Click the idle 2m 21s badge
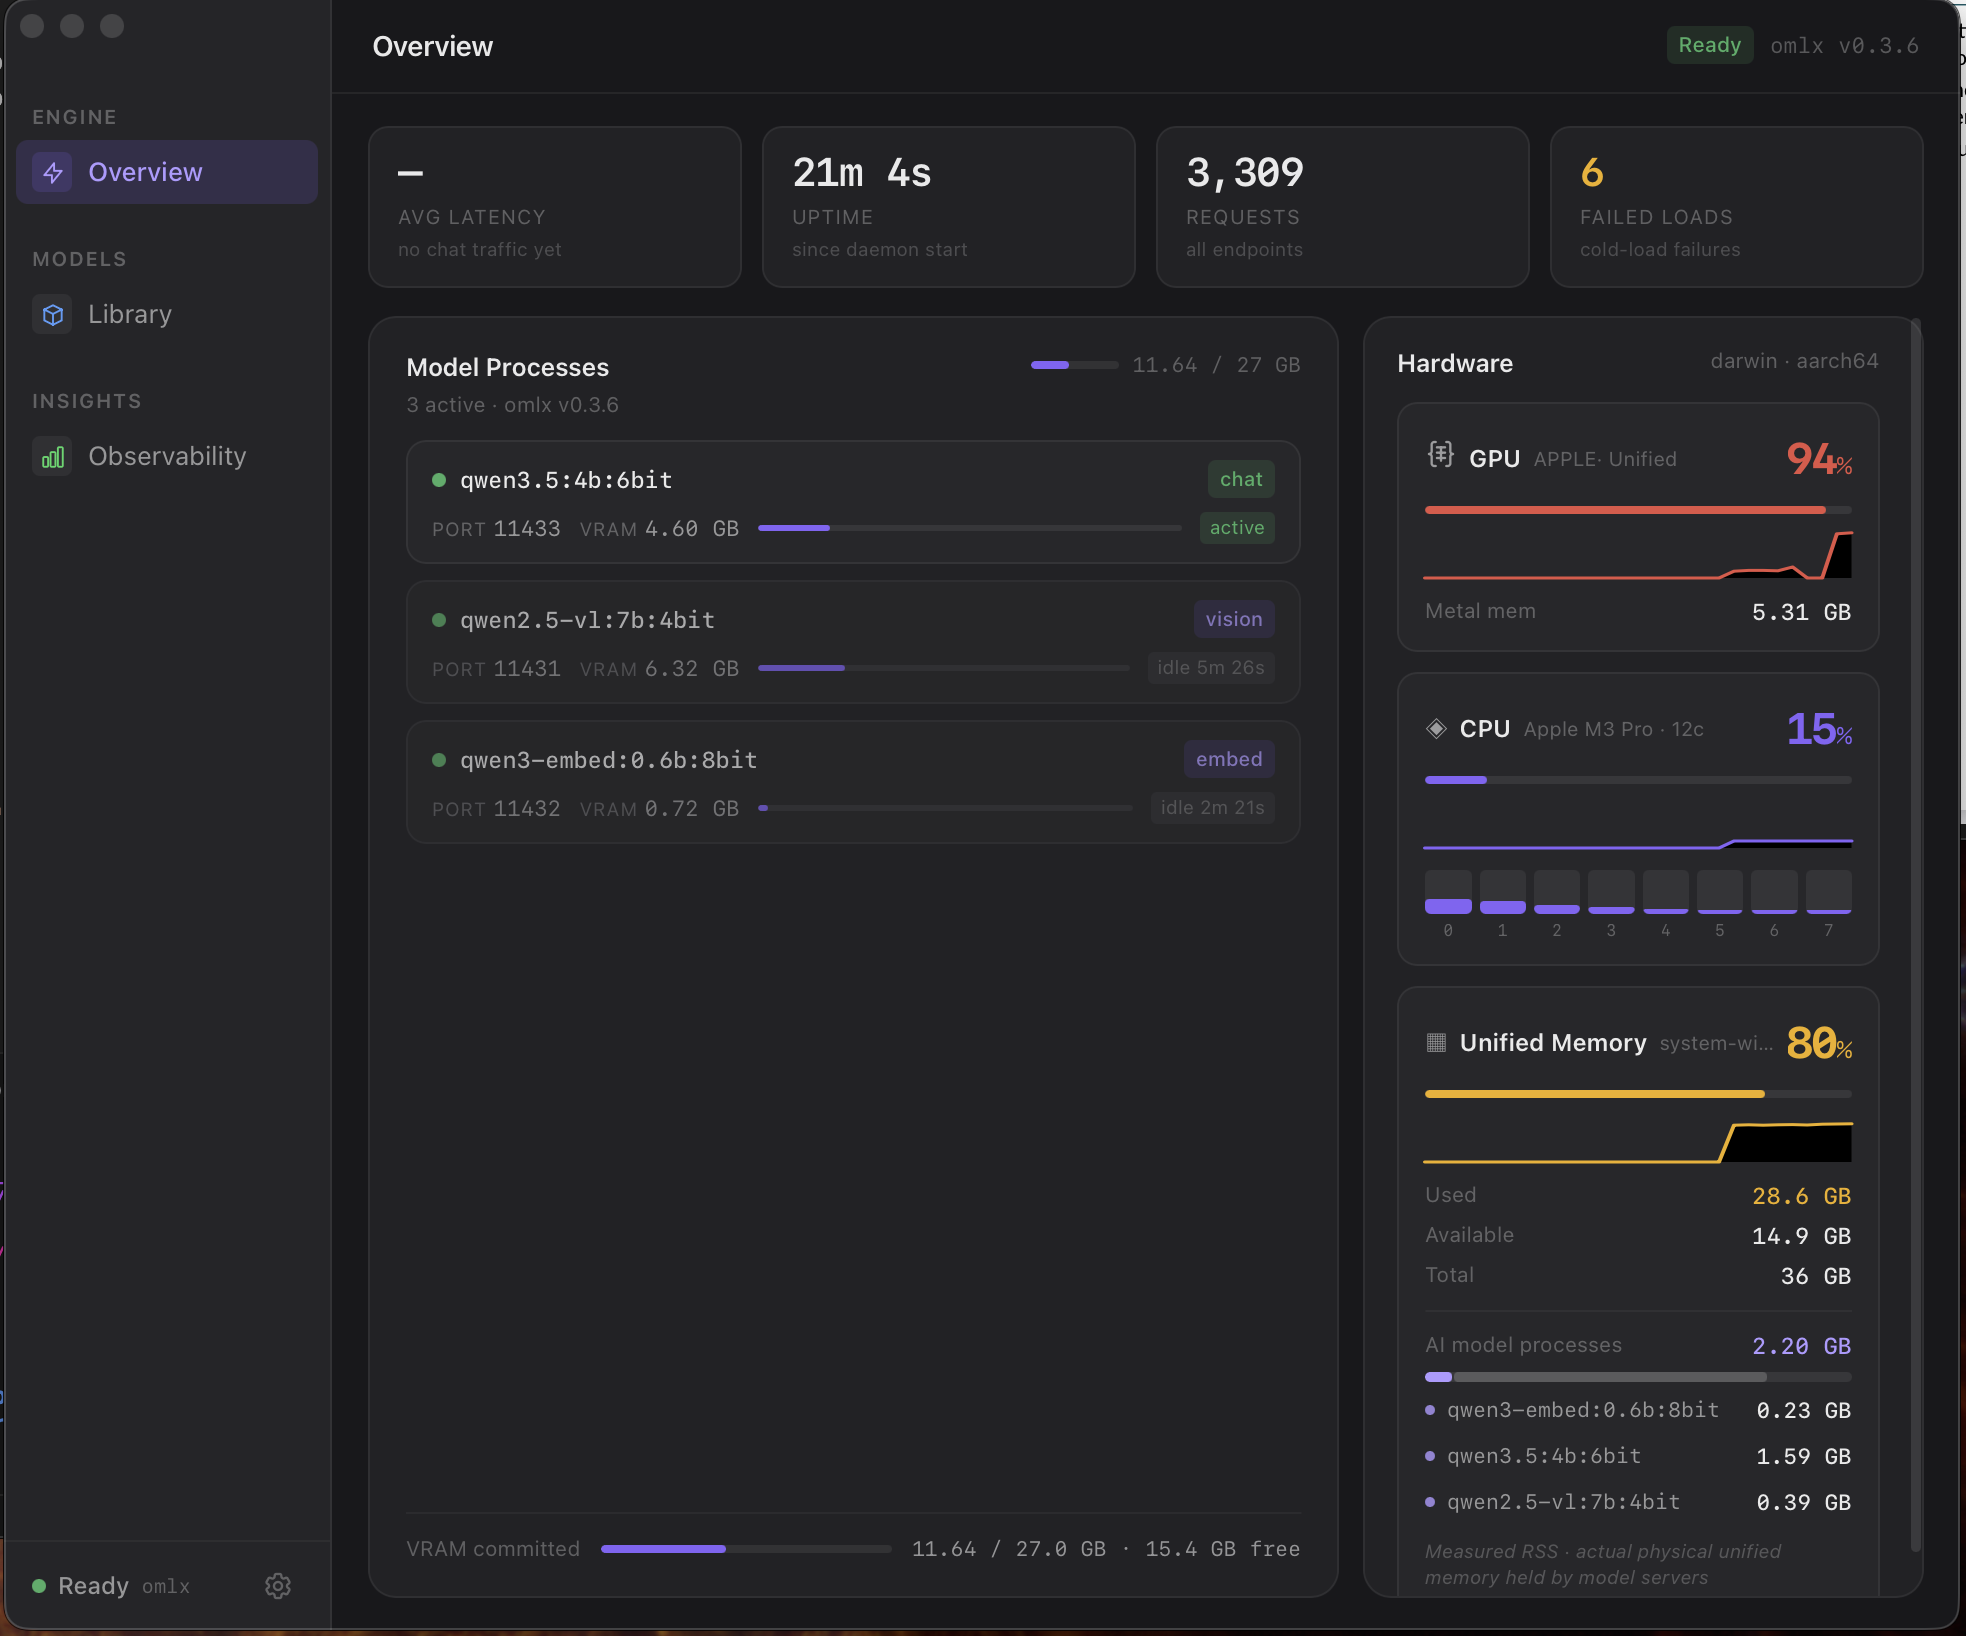This screenshot has height=1636, width=1966. pyautogui.click(x=1212, y=807)
